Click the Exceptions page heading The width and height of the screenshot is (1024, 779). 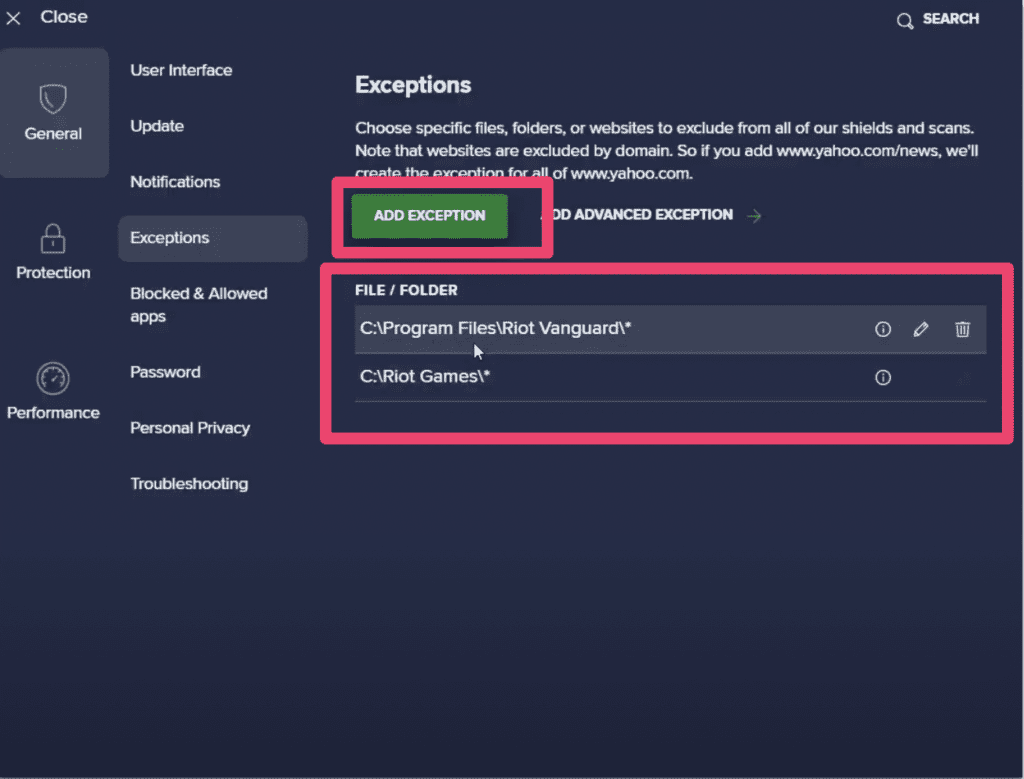(413, 85)
